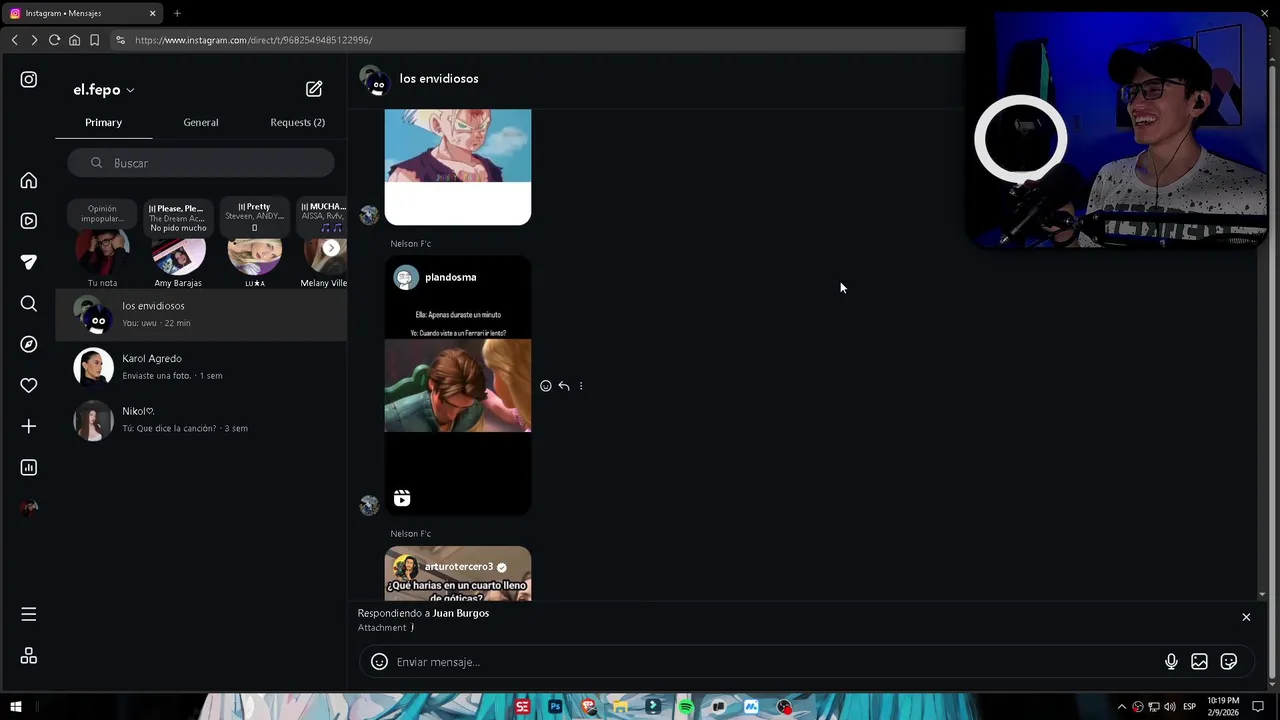
Task: Go to Home feed in sidebar
Action: point(29,180)
